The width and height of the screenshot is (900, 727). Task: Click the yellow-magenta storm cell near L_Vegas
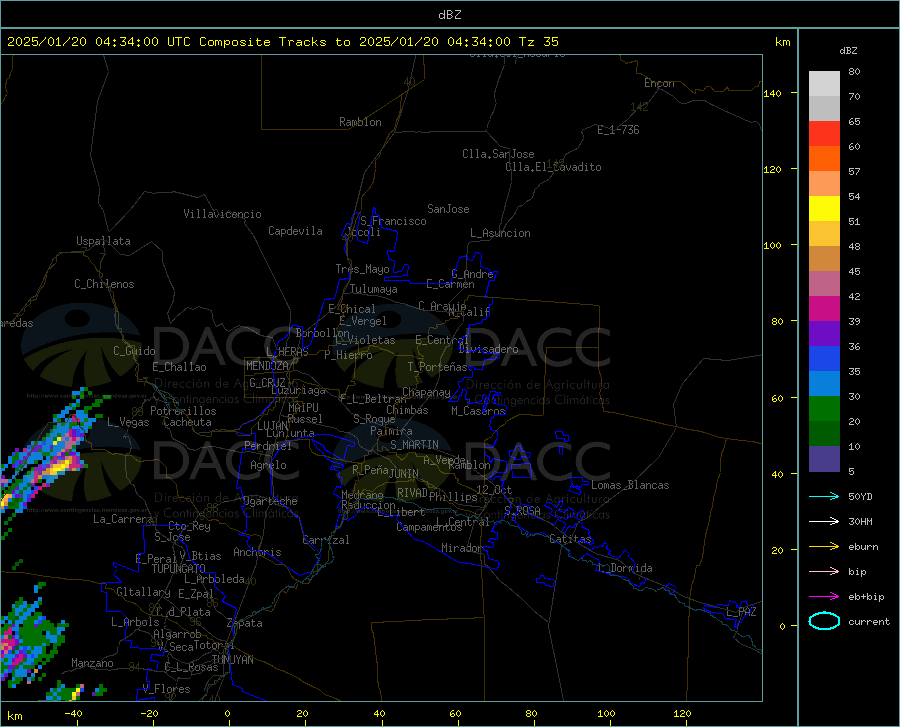point(58,467)
